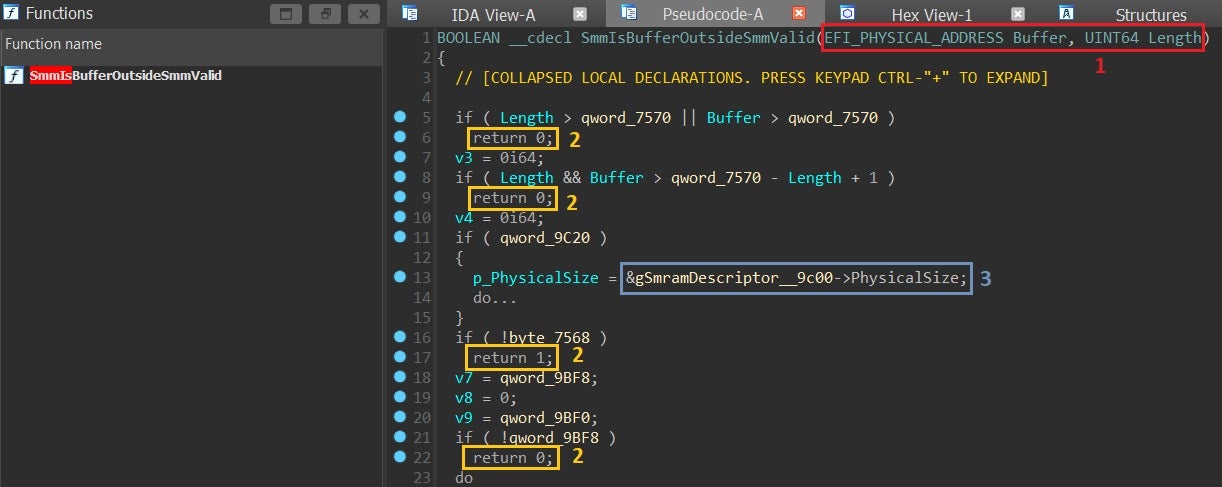
Task: Click the IDA View-A tab icon
Action: click(409, 13)
